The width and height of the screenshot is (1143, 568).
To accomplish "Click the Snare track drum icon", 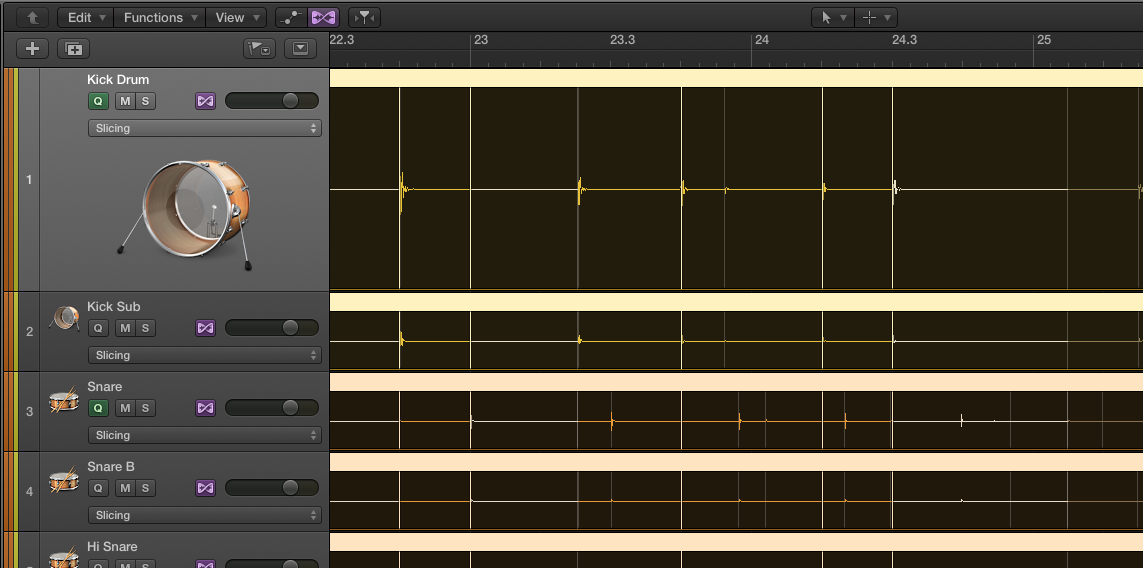I will coord(64,400).
